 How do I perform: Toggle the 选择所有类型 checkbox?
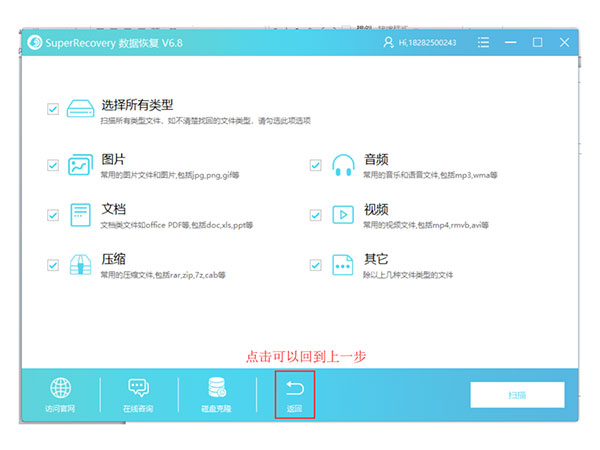pos(53,109)
